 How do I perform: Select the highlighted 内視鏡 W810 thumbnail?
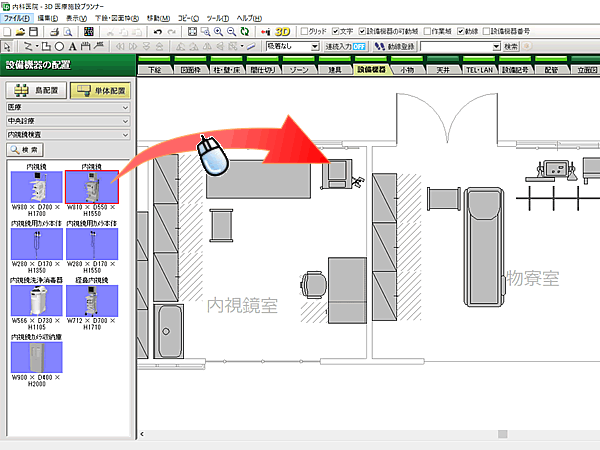pos(91,188)
